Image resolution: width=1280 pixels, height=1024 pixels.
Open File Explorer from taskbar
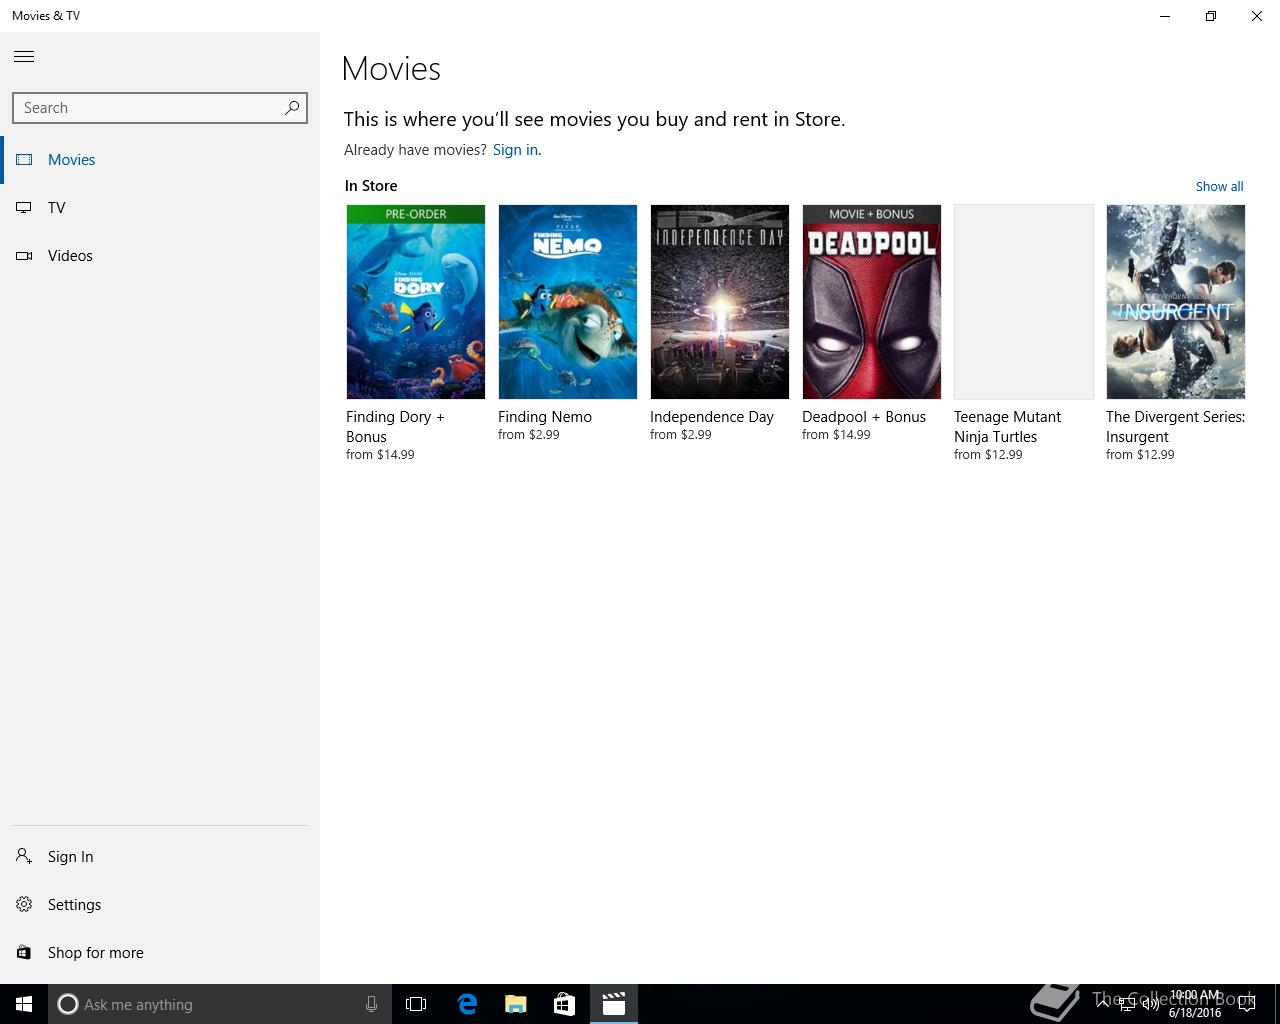(516, 1004)
